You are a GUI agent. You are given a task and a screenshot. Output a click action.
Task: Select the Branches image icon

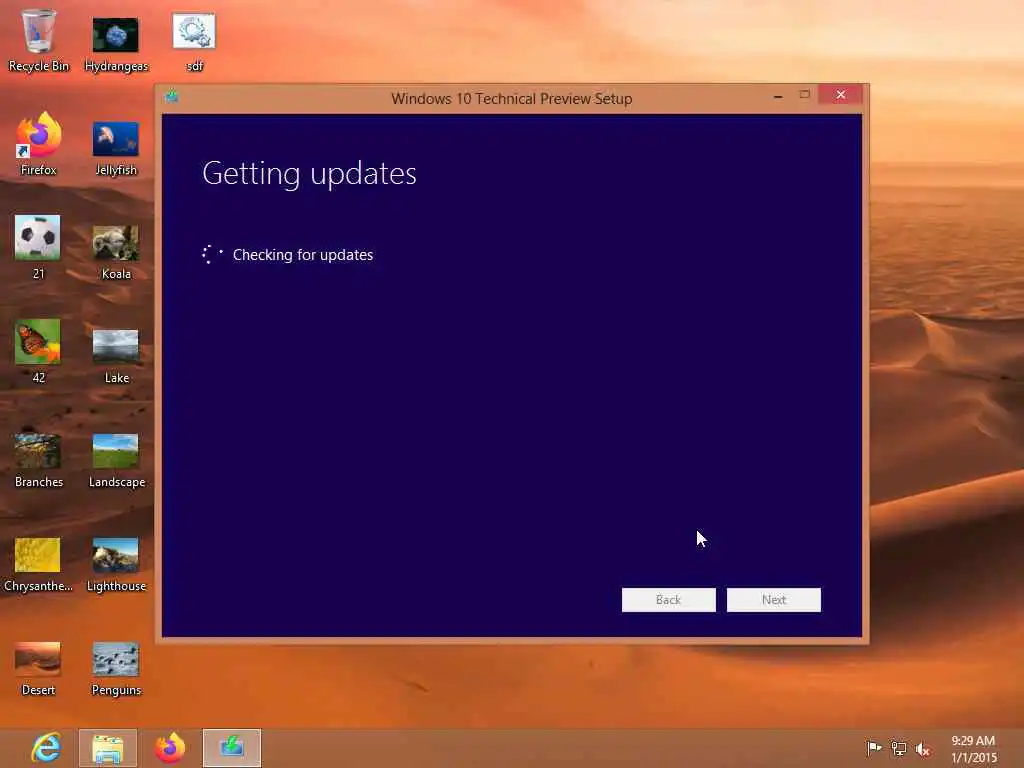pos(39,460)
